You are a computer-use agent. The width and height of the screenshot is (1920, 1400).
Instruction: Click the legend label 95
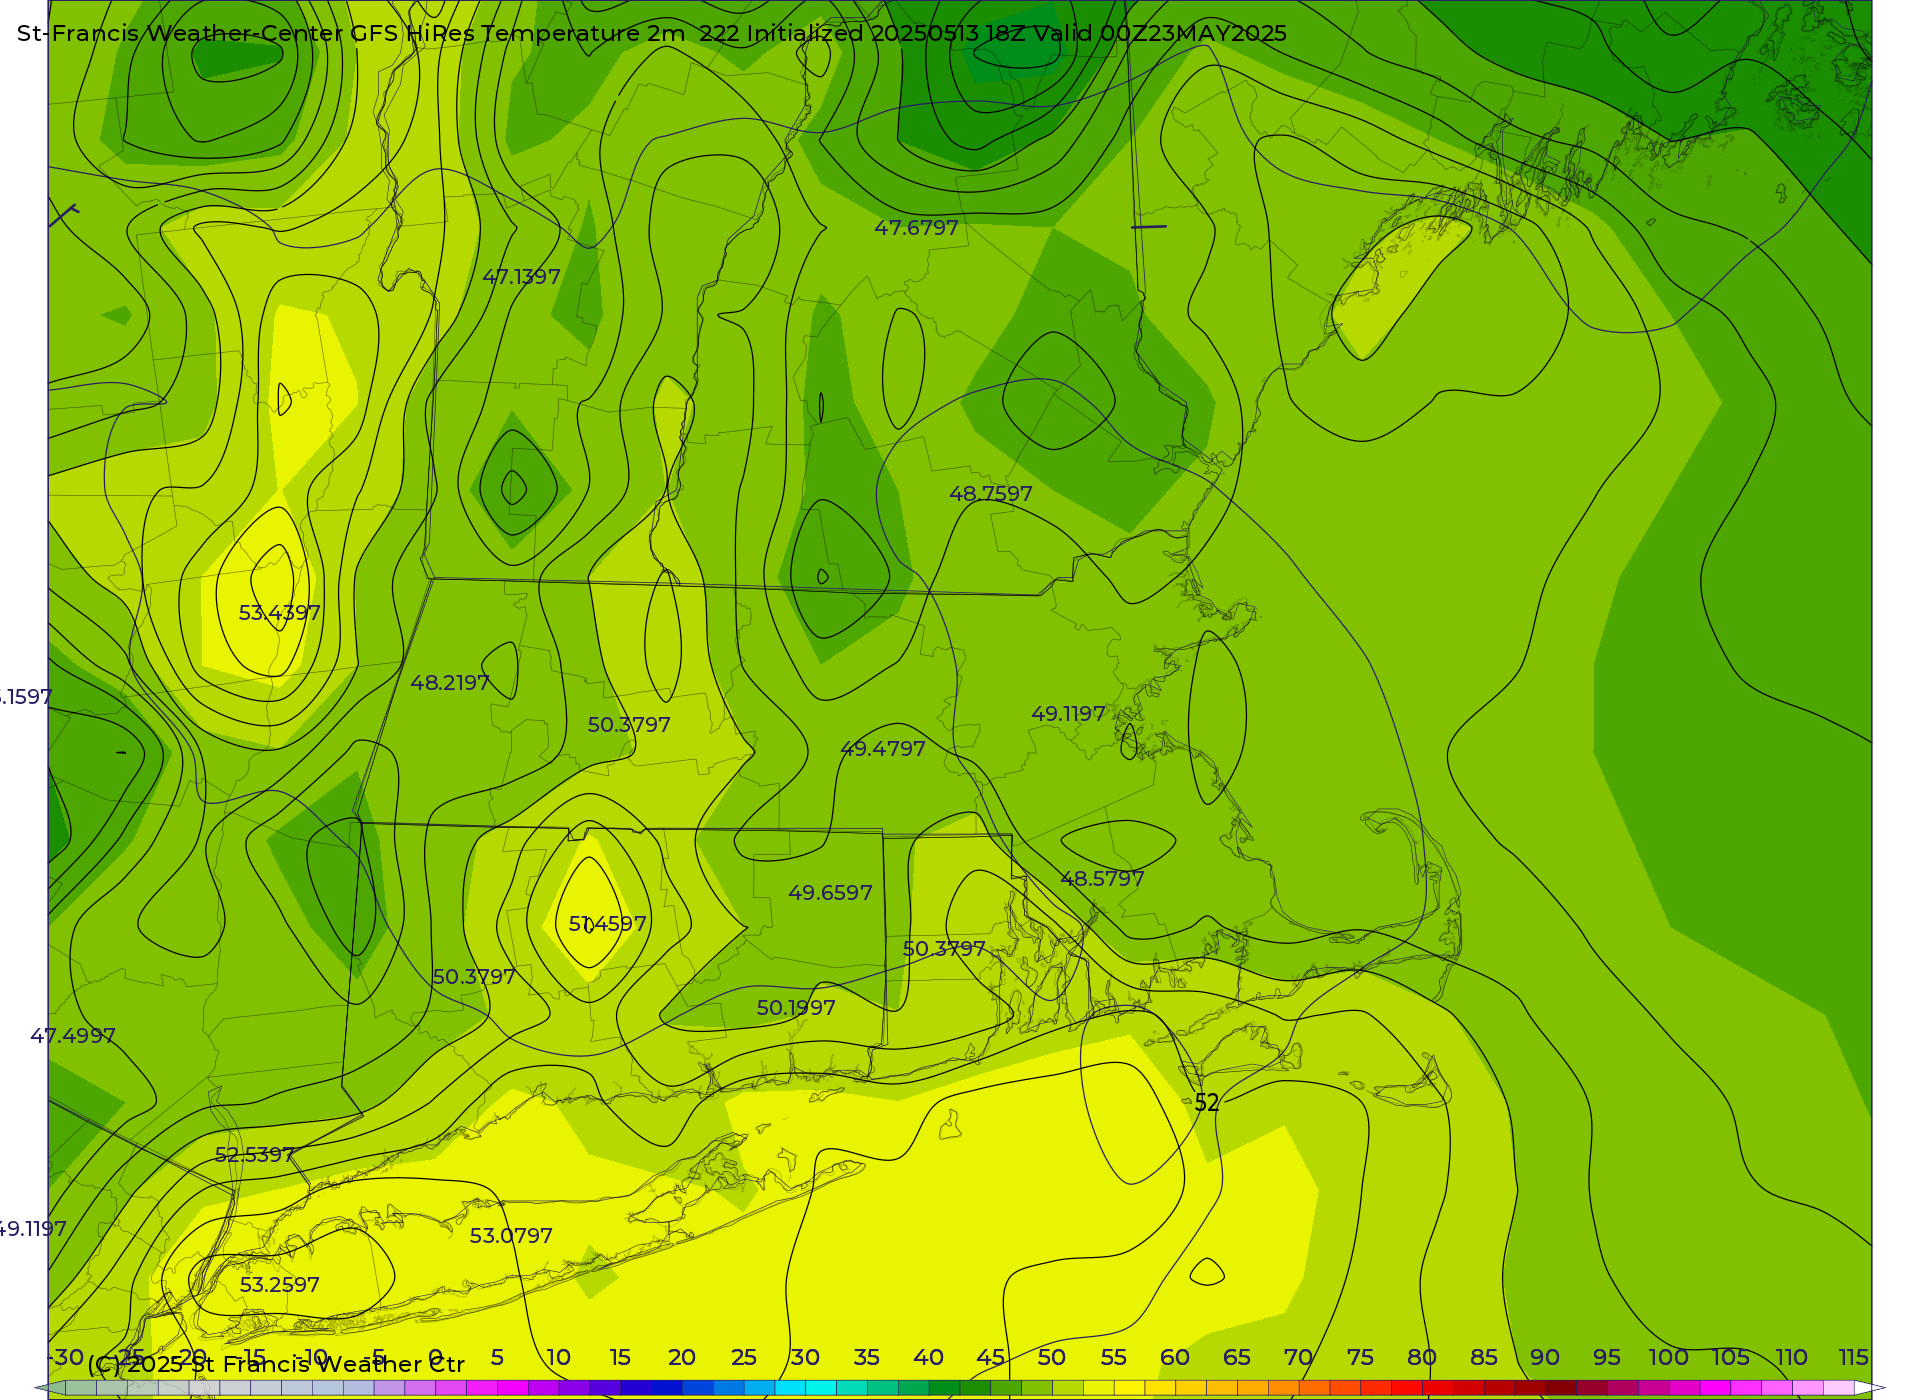point(1607,1358)
